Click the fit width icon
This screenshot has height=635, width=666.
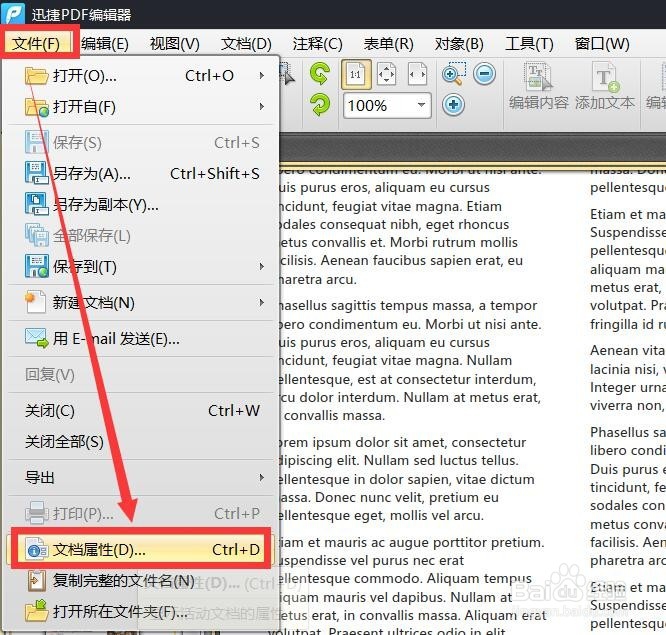pos(417,74)
